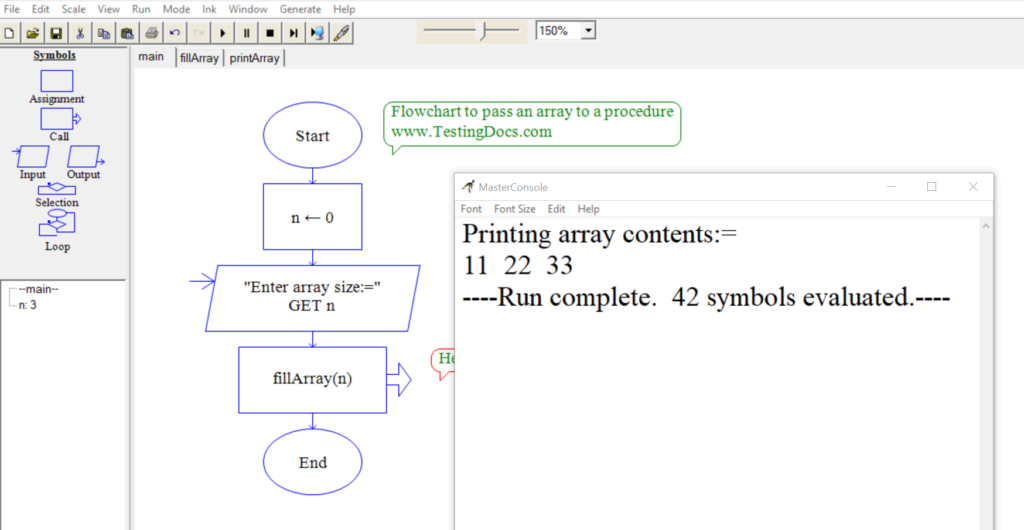Save the flowchart with the floppy disk icon
1024x530 pixels.
tap(56, 33)
